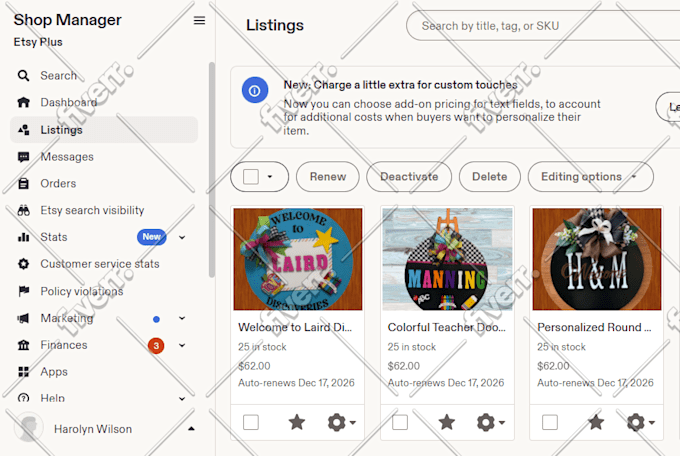Click the Welcome to Laird sign thumbnail
The image size is (680, 456).
tap(298, 259)
